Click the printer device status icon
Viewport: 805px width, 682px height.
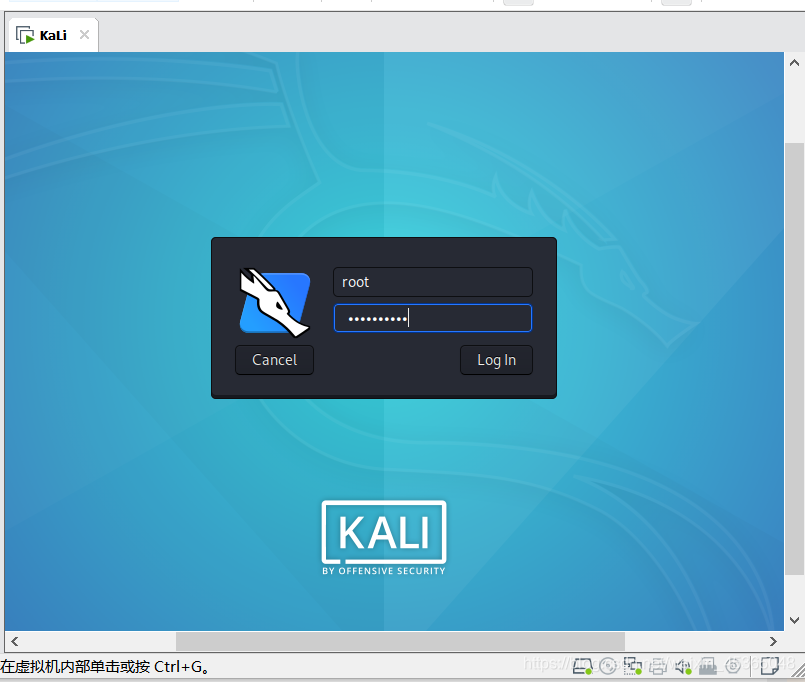pyautogui.click(x=658, y=666)
